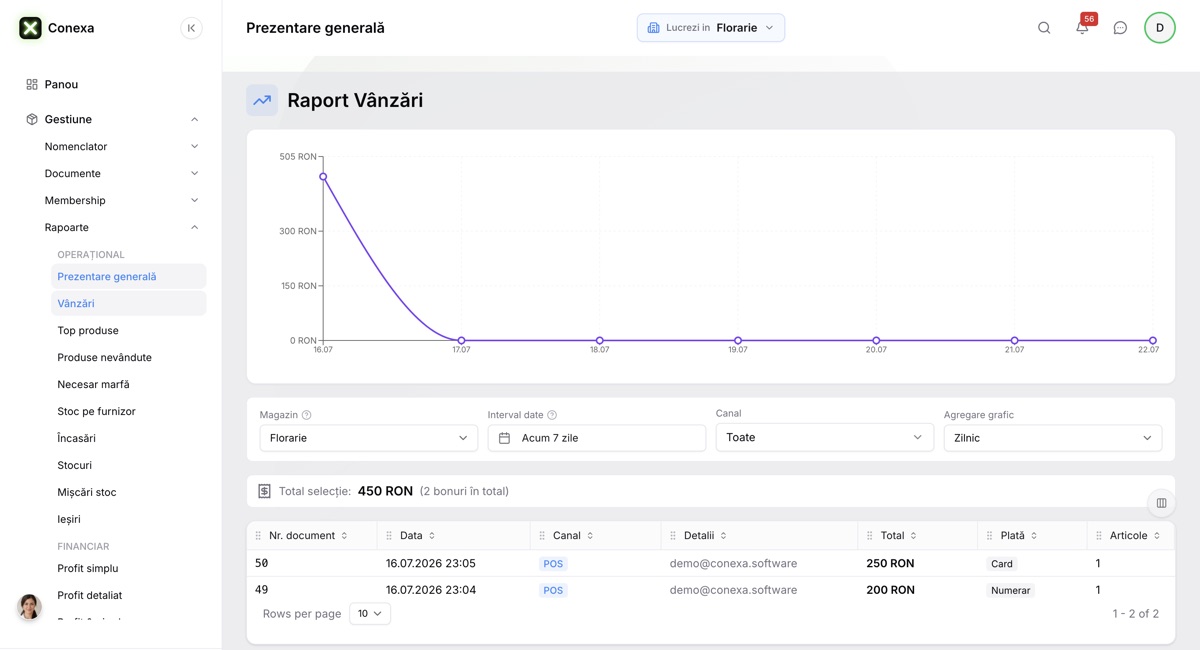1200x650 pixels.
Task: Click the Acum 7 zile date field
Action: tap(597, 438)
